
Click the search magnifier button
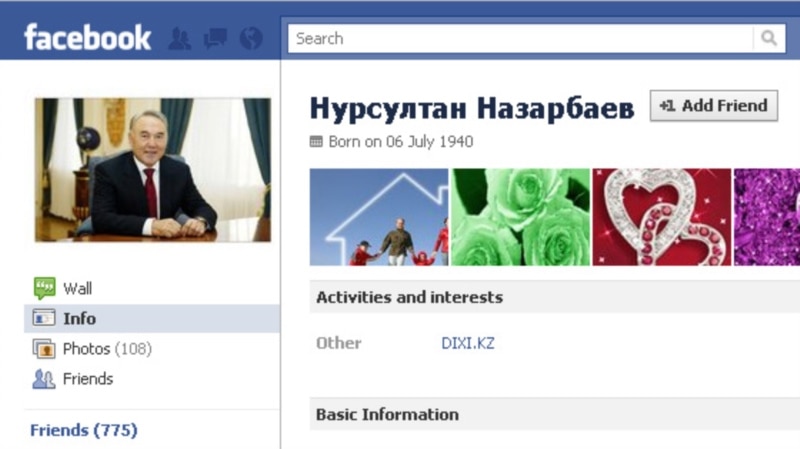[x=768, y=38]
